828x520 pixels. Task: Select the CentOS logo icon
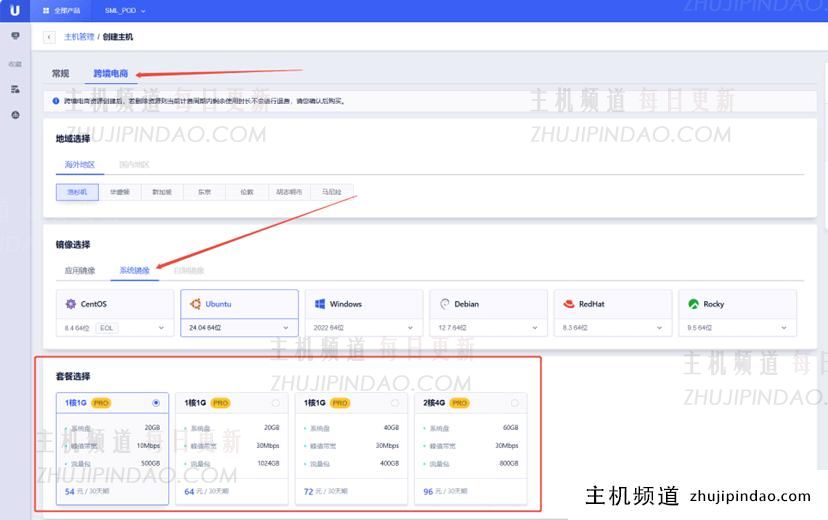[71, 304]
